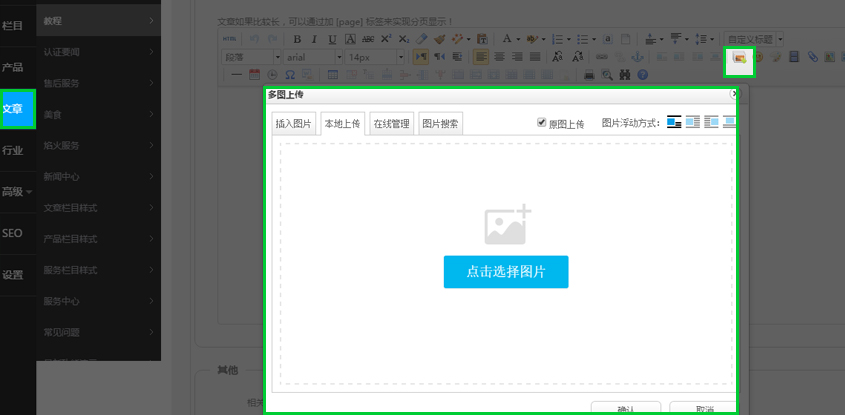
Task: Open the 产品 section in left navigation
Action: tap(18, 67)
